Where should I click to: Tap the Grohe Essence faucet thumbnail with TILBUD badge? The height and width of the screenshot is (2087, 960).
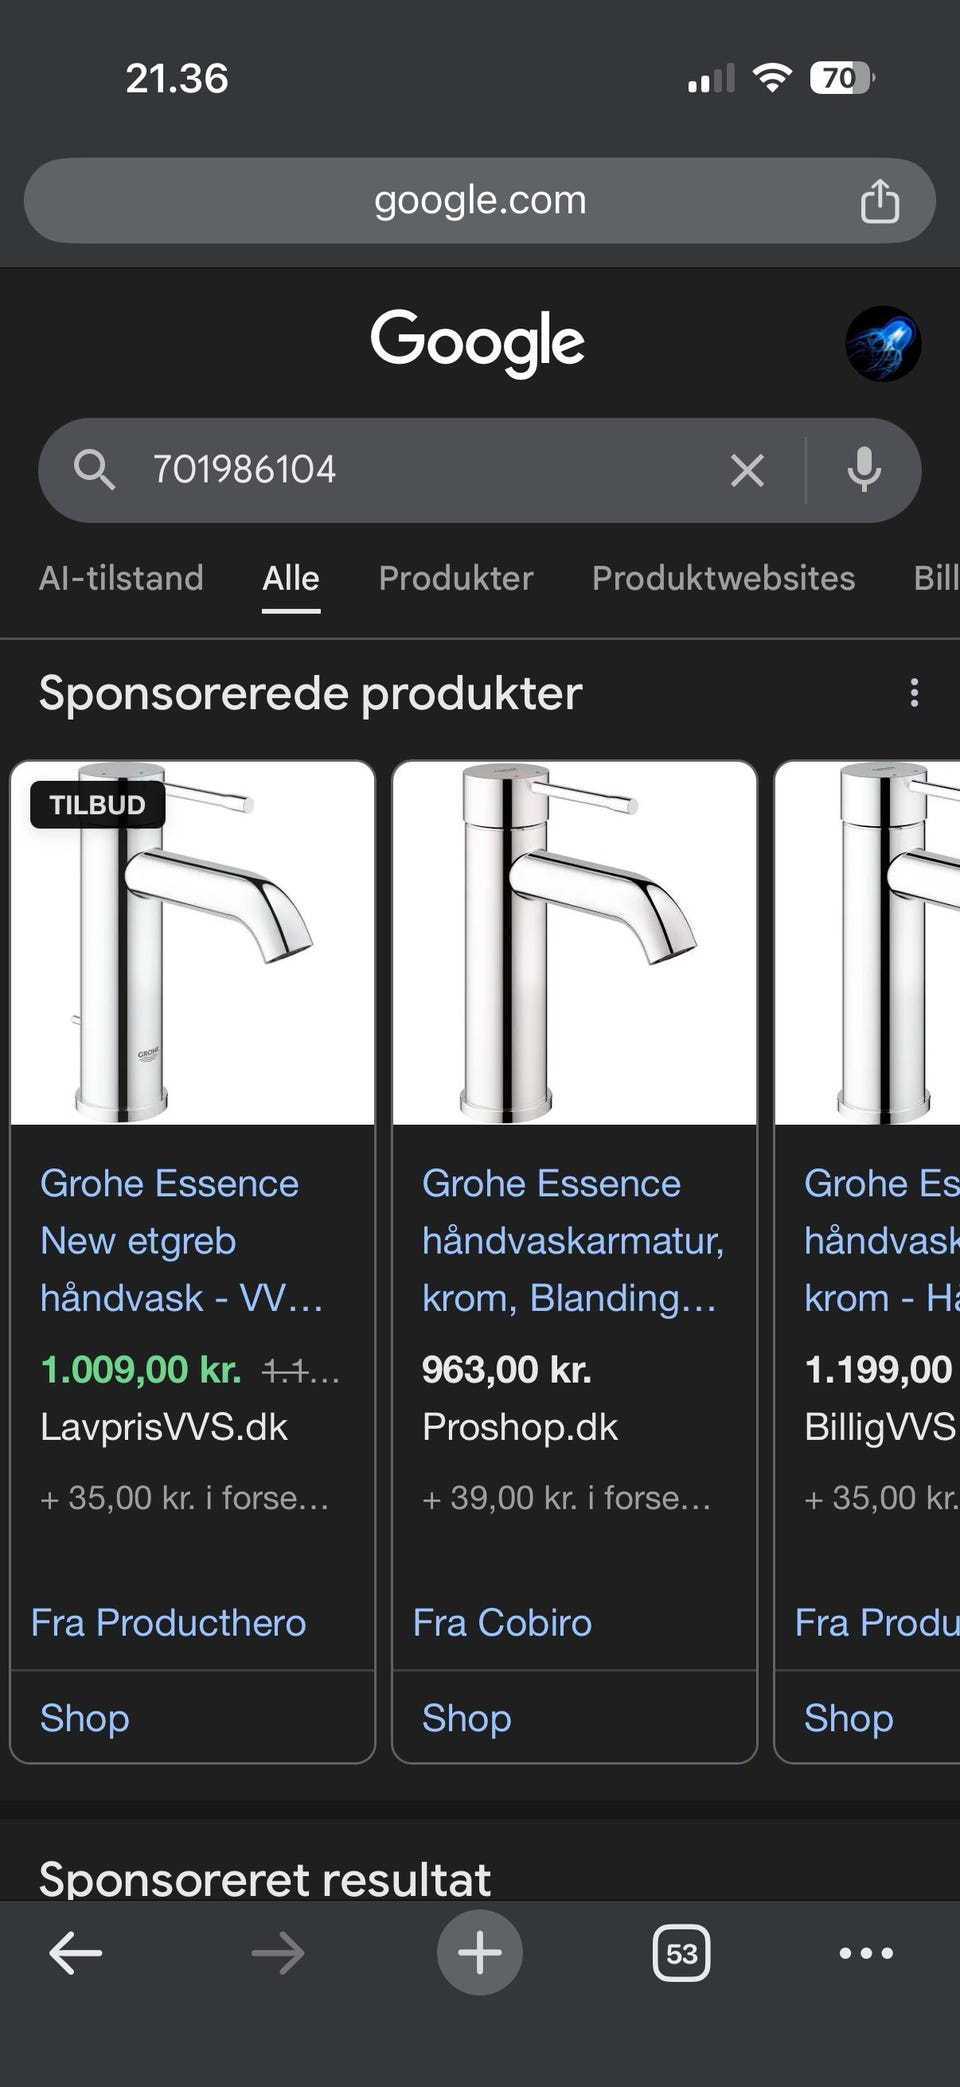[192, 941]
